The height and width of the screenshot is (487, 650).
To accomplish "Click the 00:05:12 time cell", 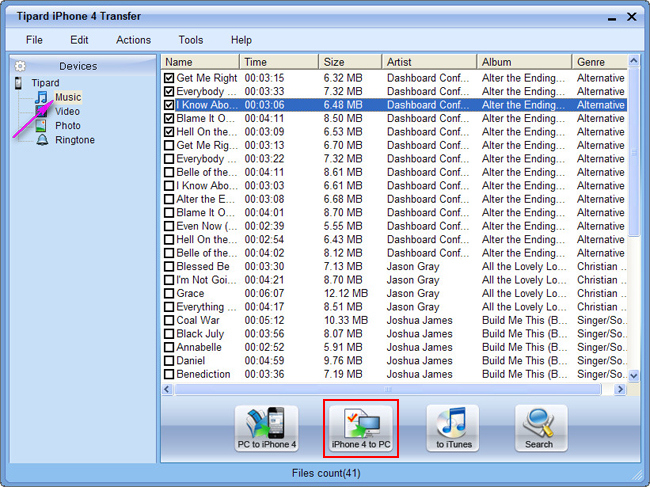I will 264,320.
